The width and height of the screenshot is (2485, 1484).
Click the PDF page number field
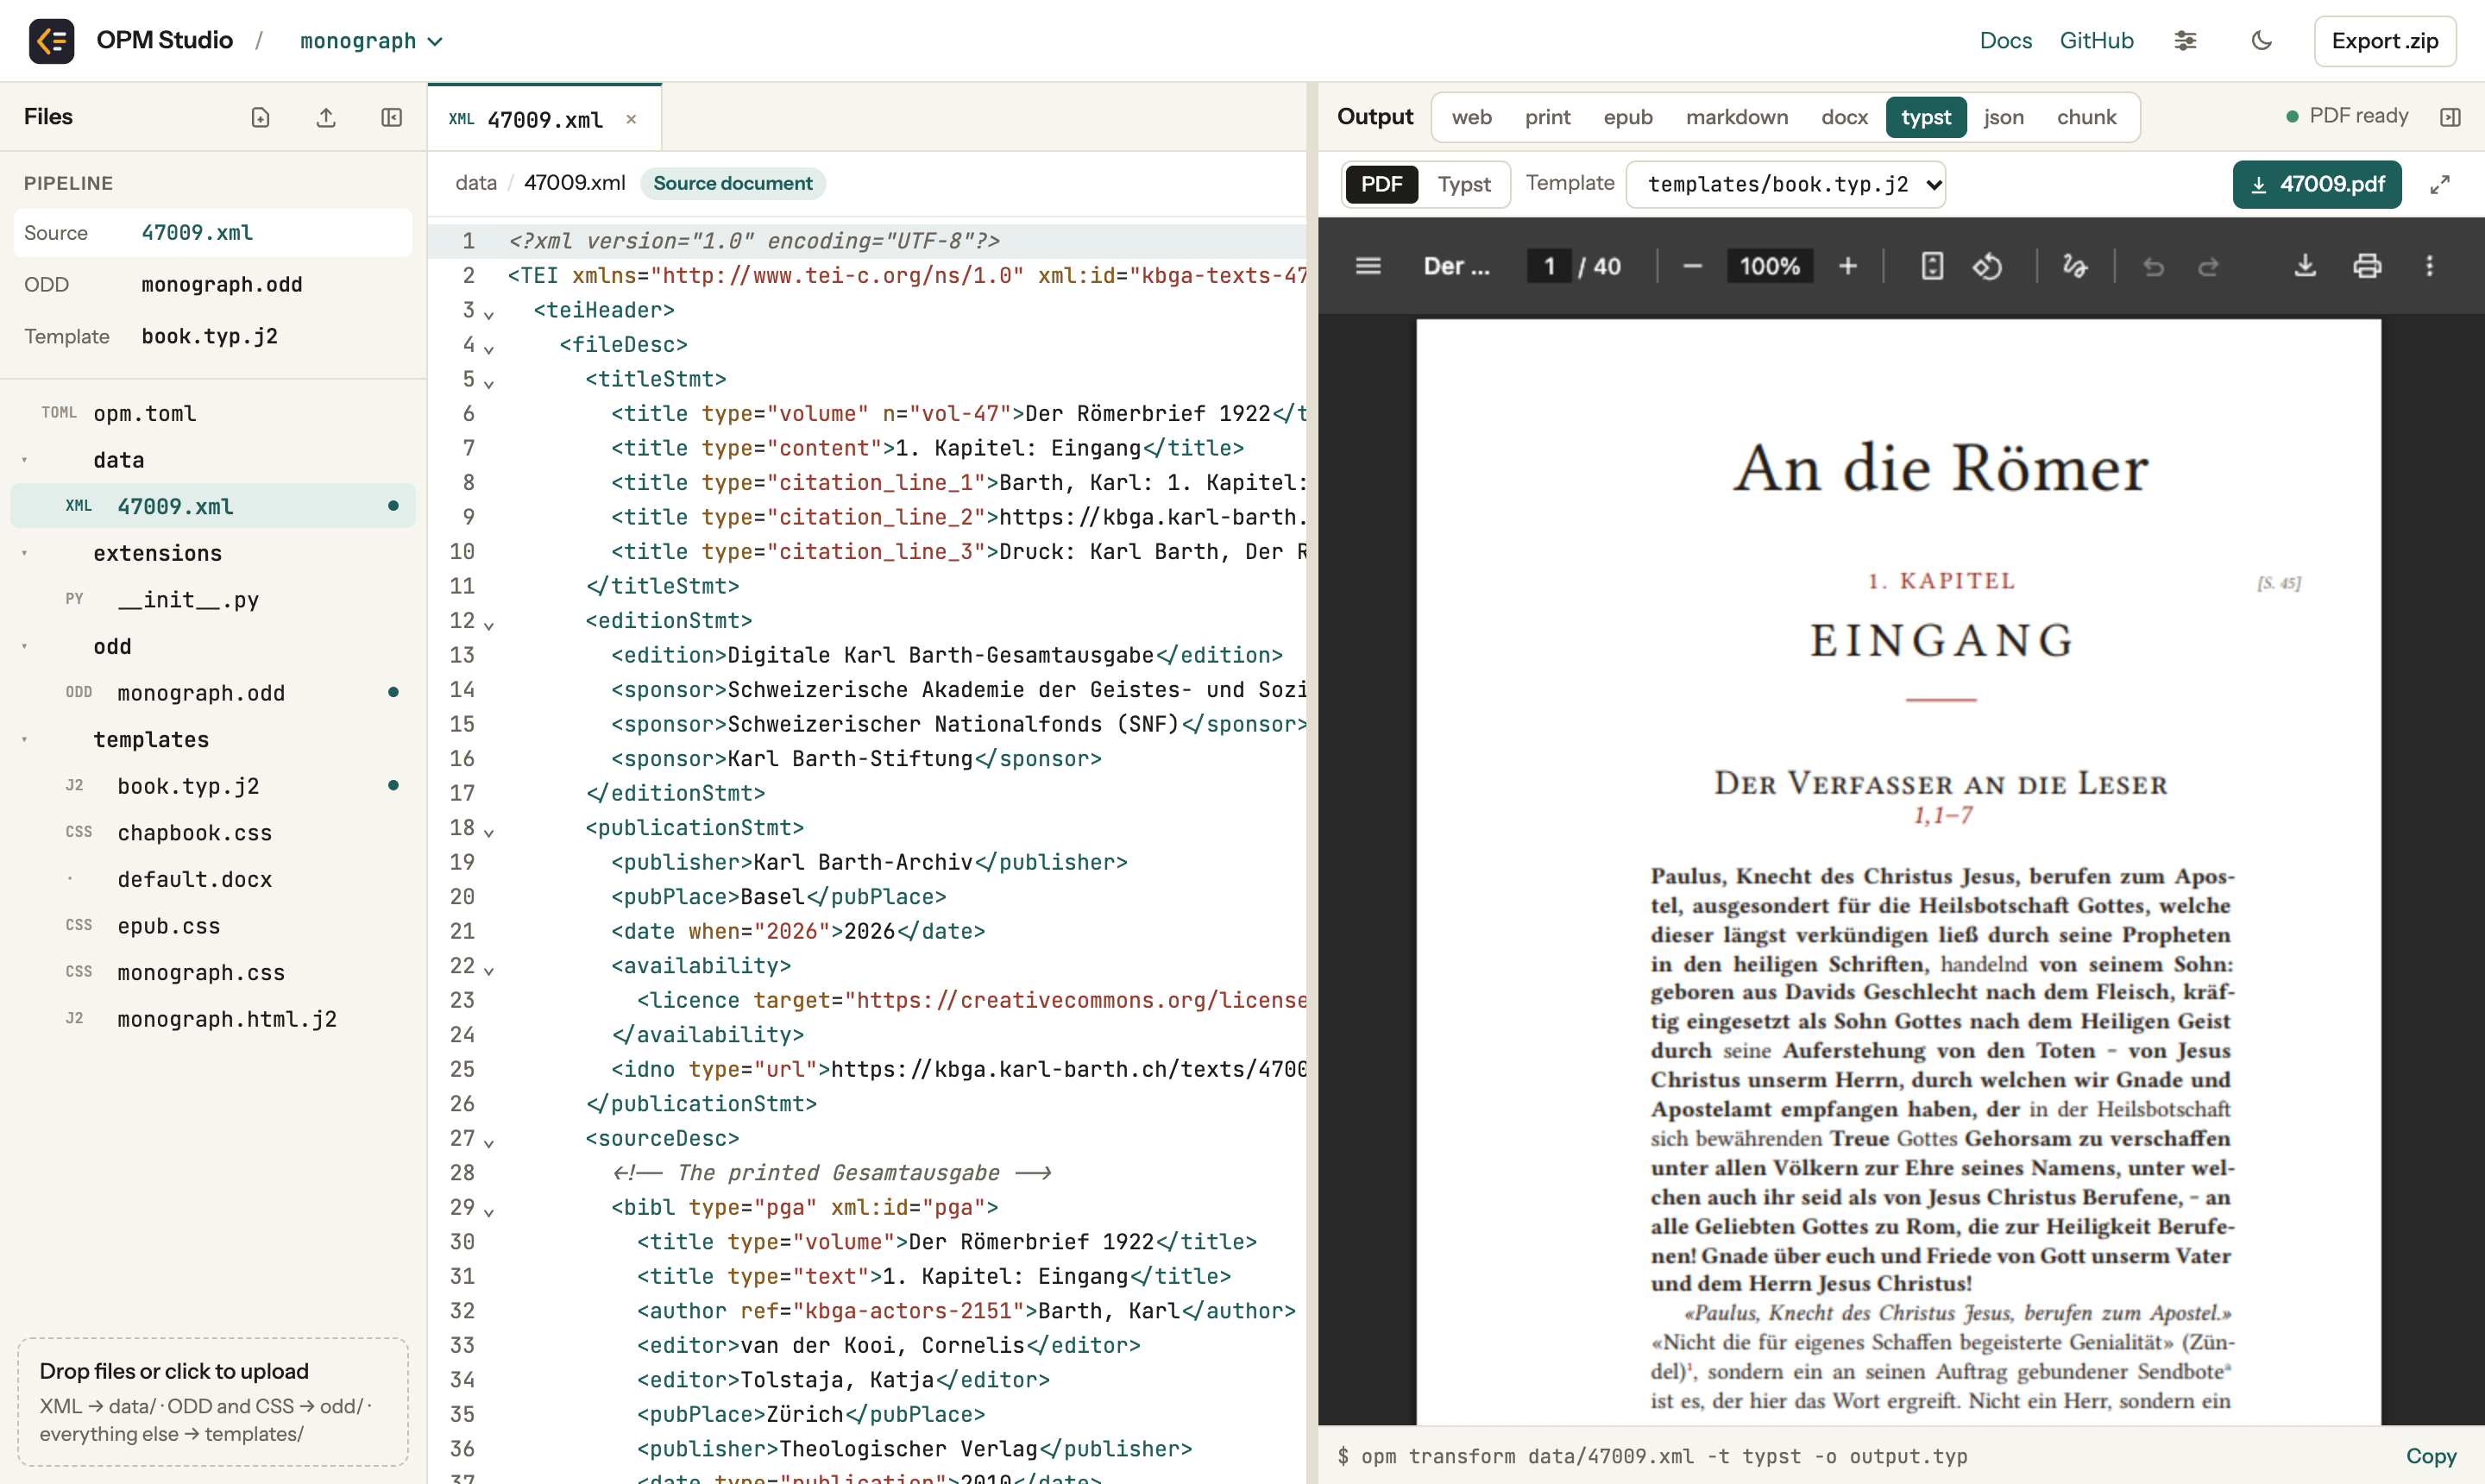(x=1549, y=266)
